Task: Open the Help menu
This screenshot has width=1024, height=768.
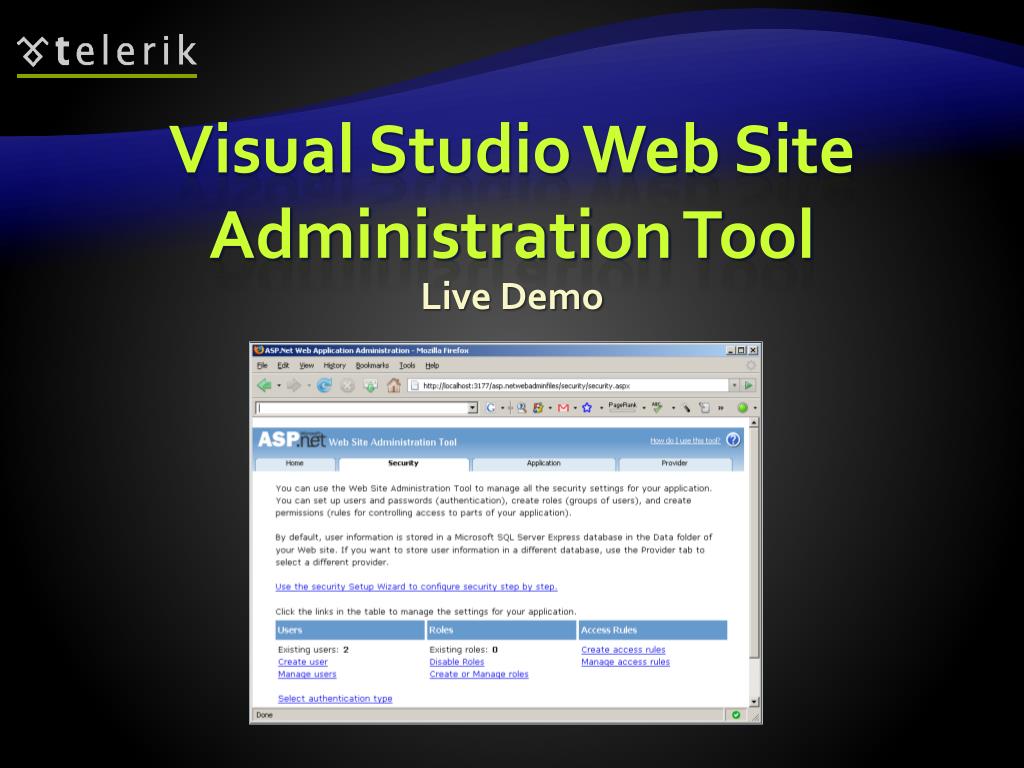Action: [432, 366]
